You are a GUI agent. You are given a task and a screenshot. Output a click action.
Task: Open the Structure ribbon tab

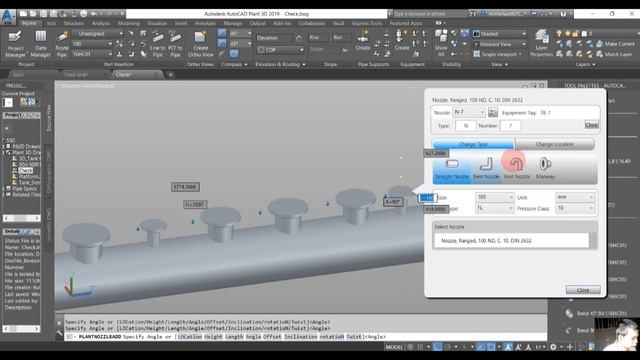point(74,23)
